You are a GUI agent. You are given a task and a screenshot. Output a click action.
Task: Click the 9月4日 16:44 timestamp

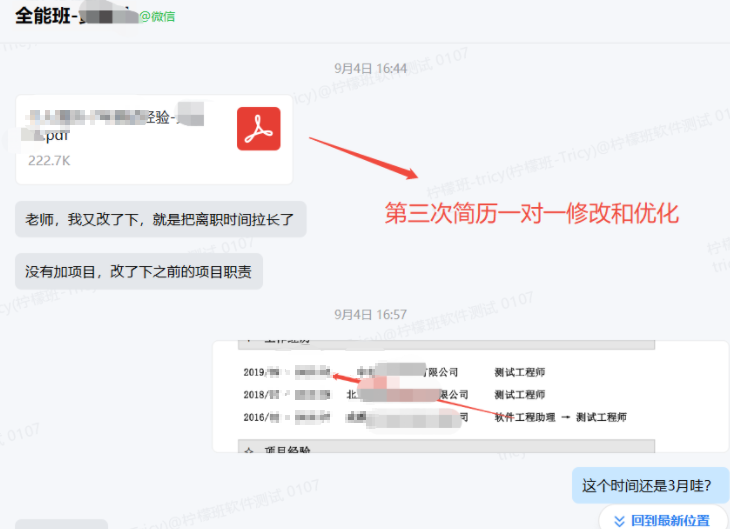point(370,69)
